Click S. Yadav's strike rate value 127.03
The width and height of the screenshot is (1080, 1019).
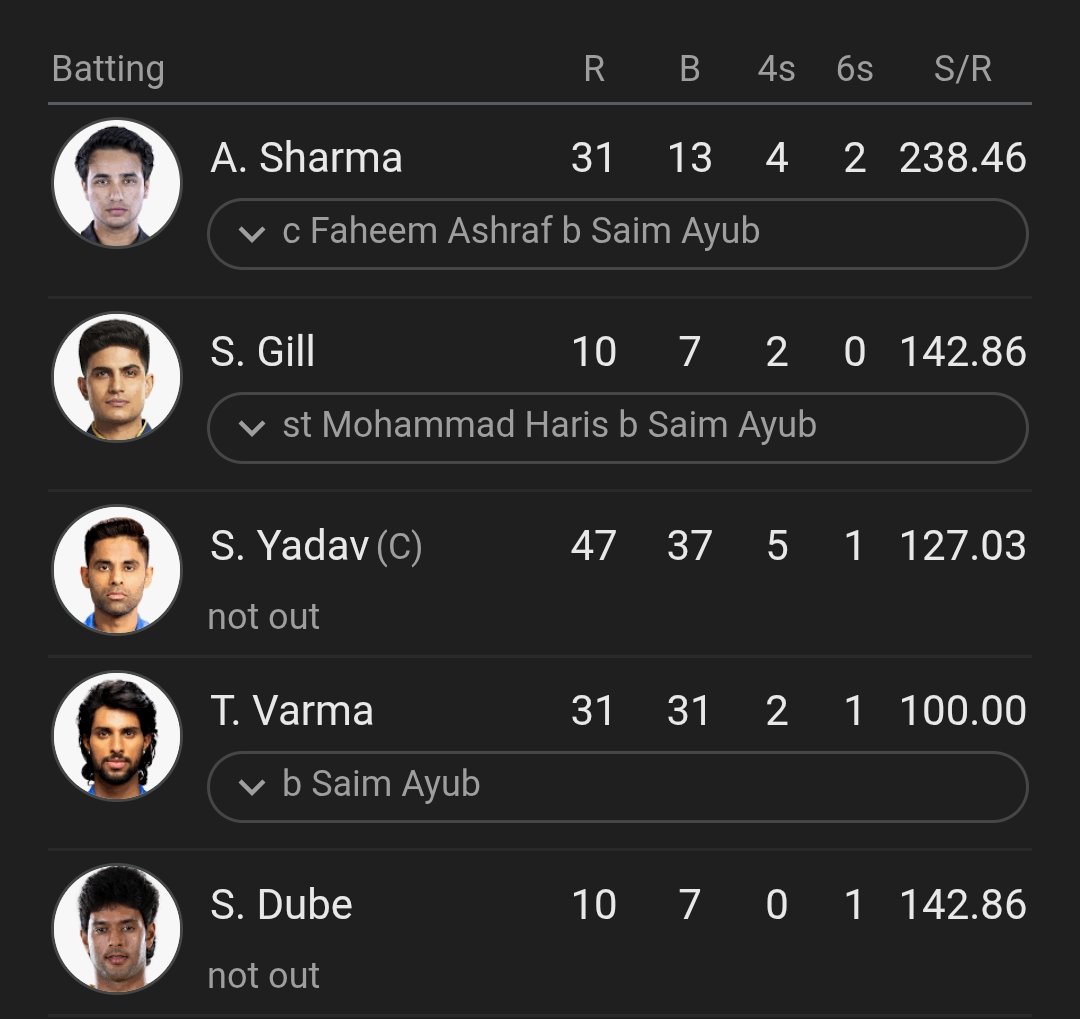tap(961, 546)
